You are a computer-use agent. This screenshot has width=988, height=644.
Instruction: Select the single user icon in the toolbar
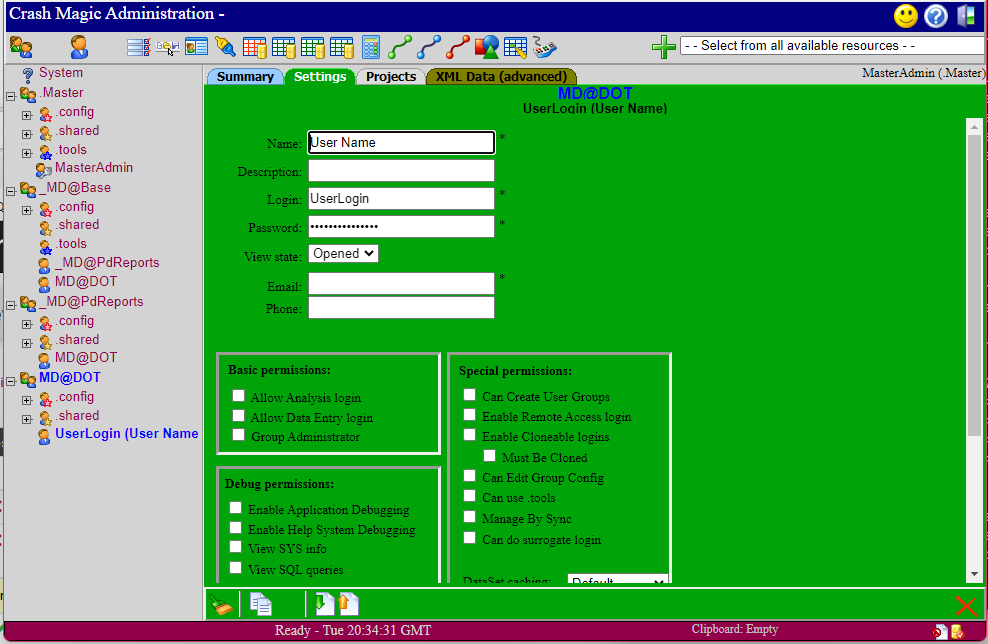tap(77, 47)
